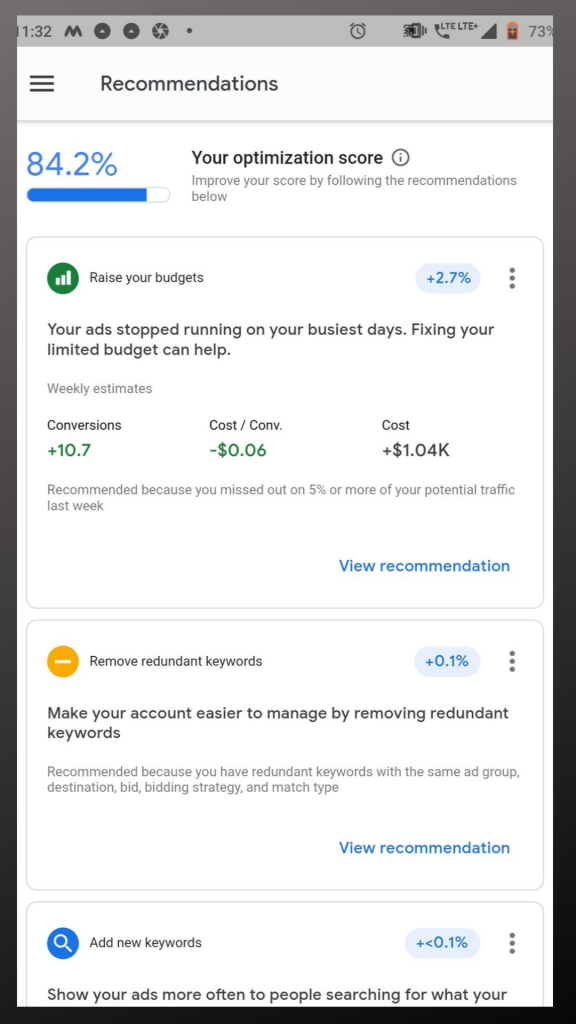Open View recommendation for Remove redundant keywords
This screenshot has width=576, height=1024.
[x=424, y=847]
